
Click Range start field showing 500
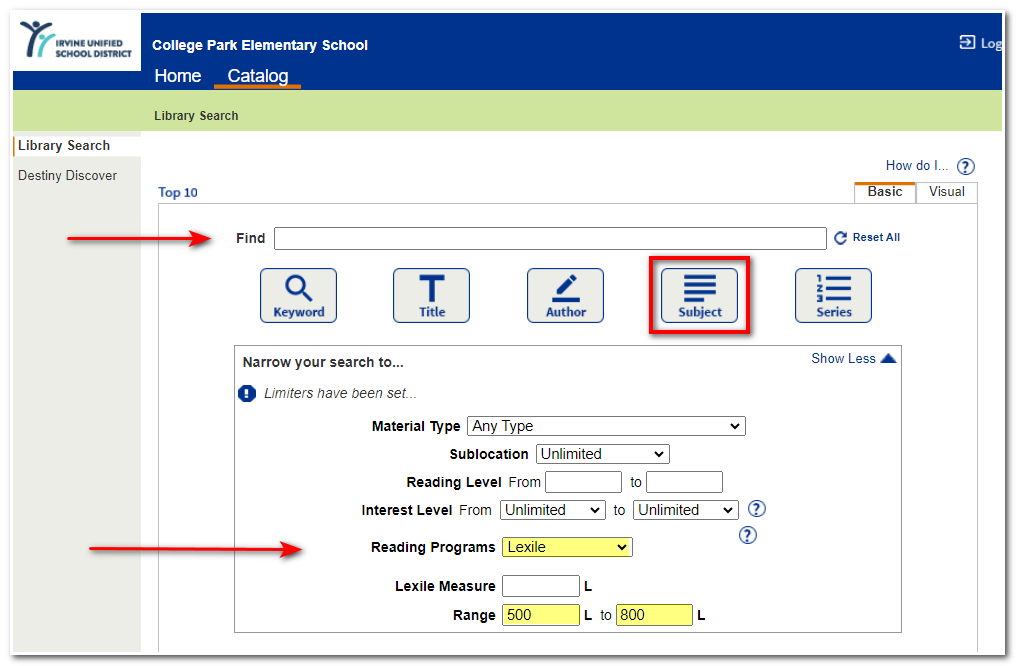(x=540, y=615)
